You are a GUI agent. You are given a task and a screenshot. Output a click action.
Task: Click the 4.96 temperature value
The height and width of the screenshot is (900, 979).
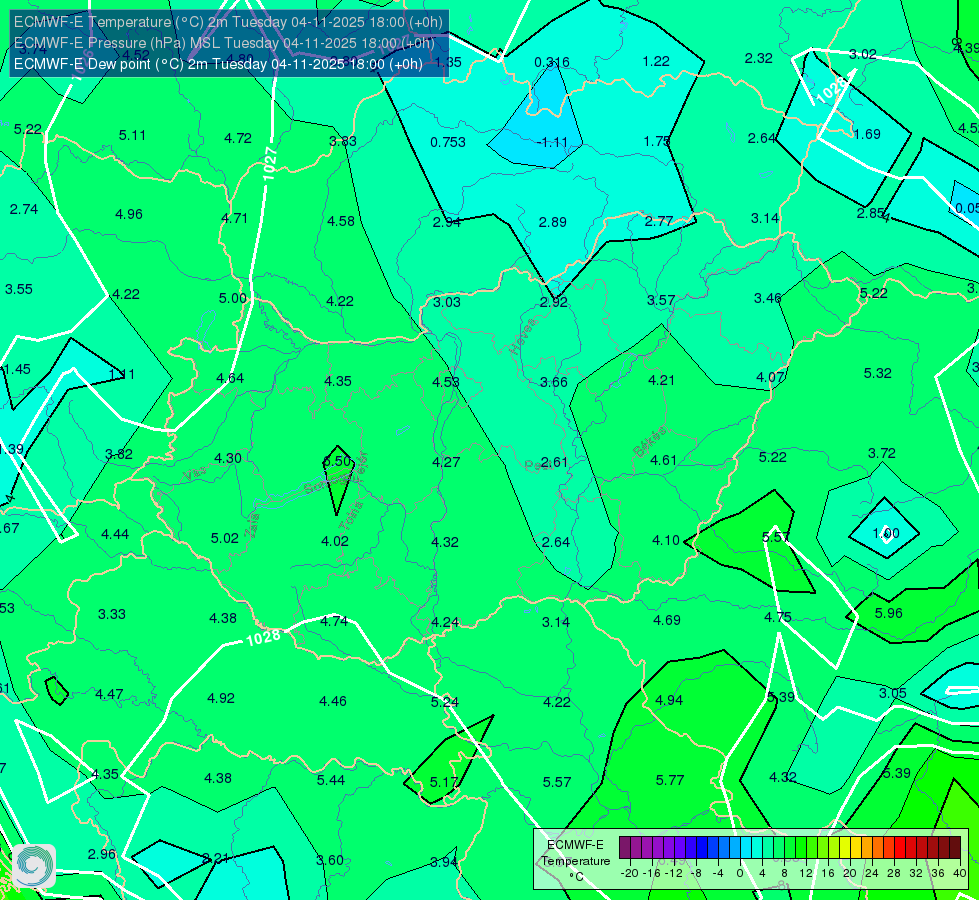(129, 214)
